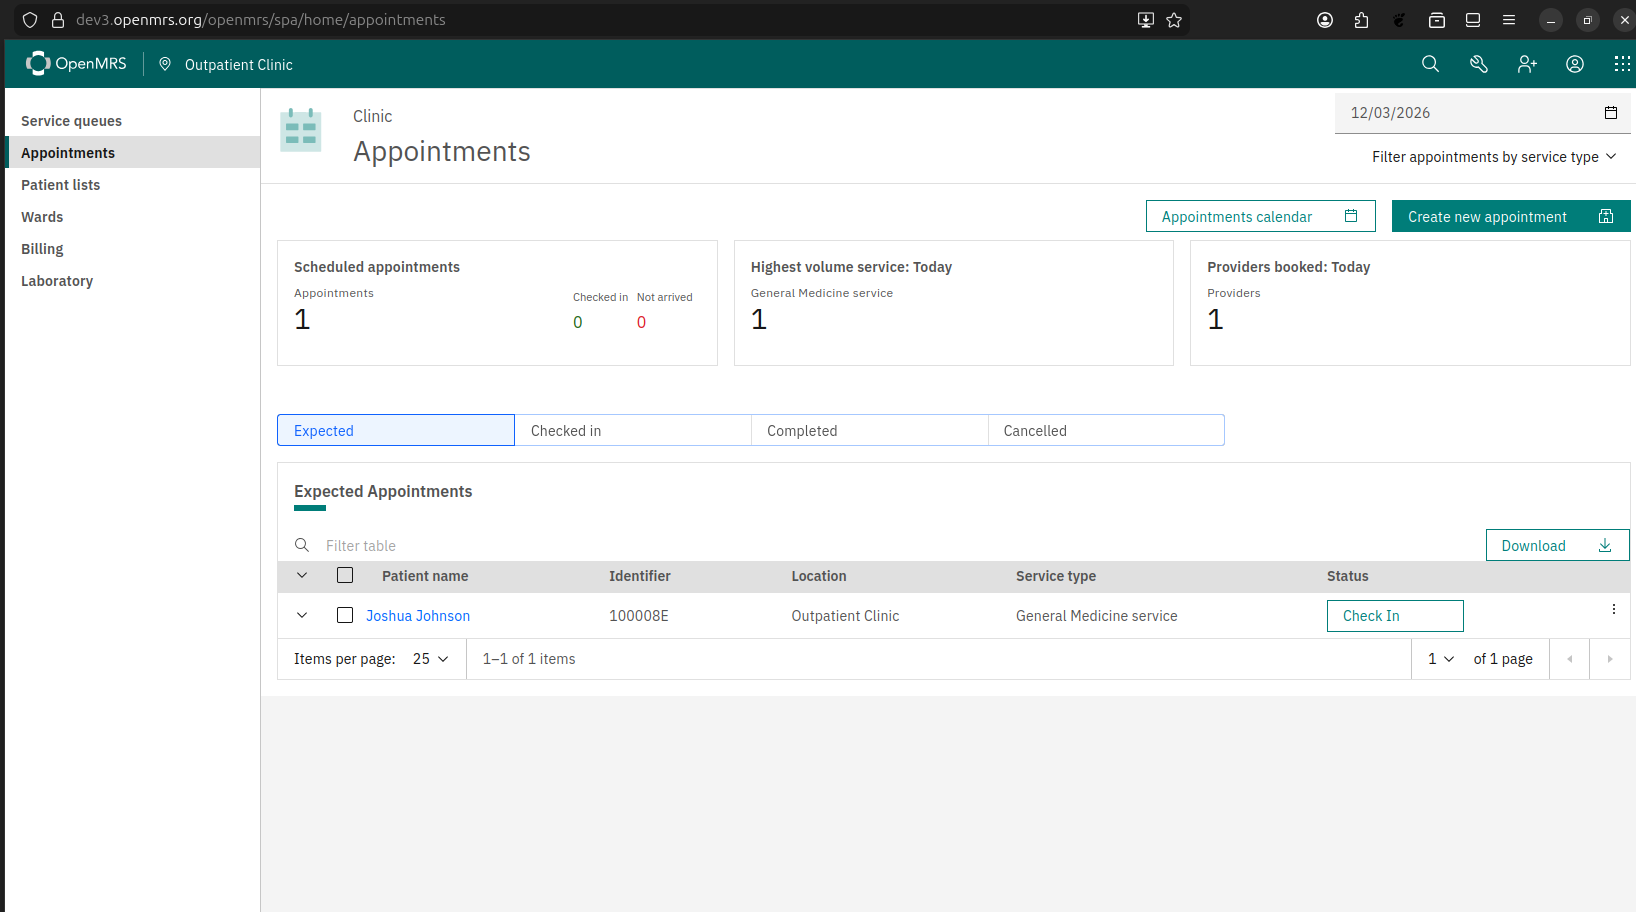This screenshot has width=1636, height=912.
Task: Switch to the Checked in tab
Action: [632, 431]
